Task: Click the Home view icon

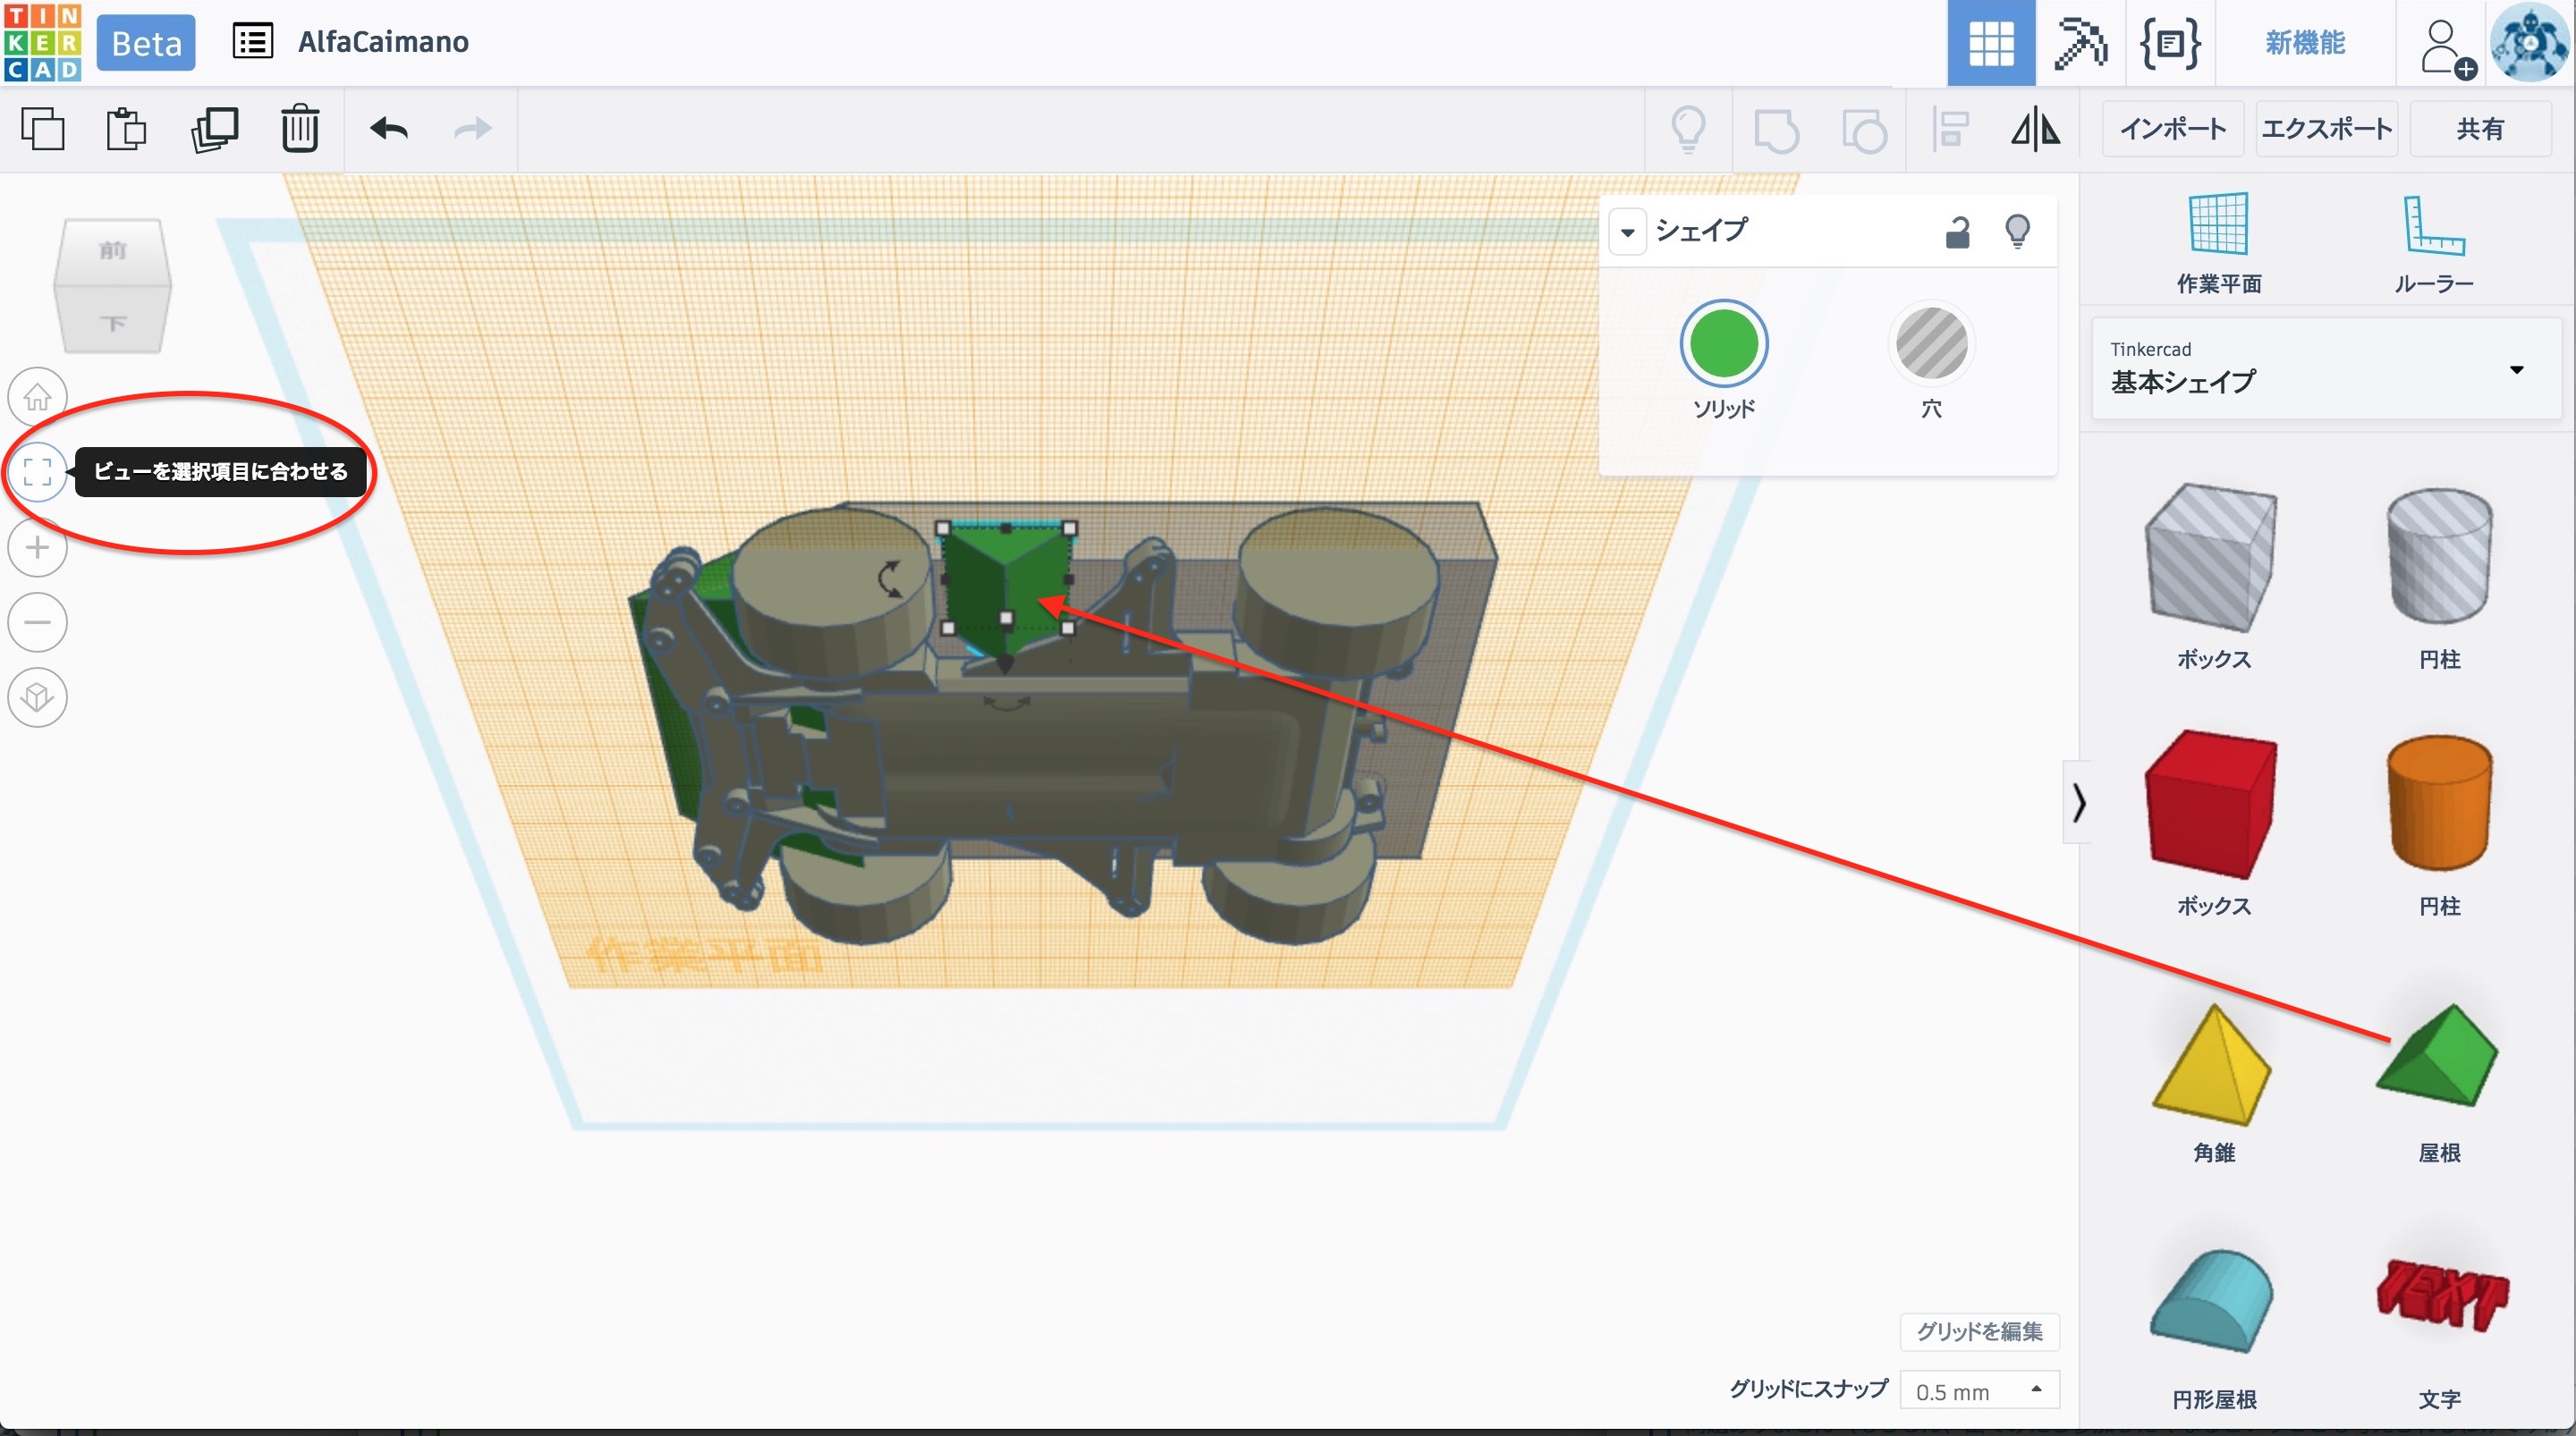Action: pos(38,397)
